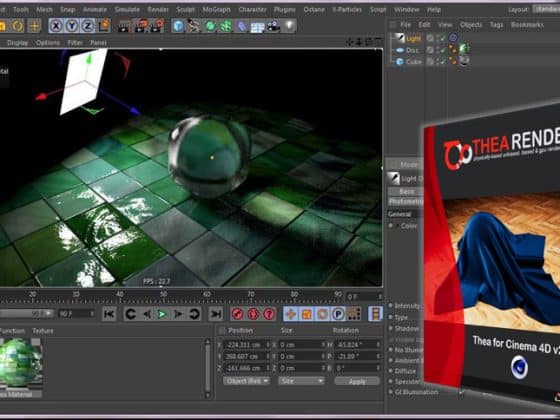This screenshot has height=420, width=560.
Task: Open the Character menu
Action: 252,10
